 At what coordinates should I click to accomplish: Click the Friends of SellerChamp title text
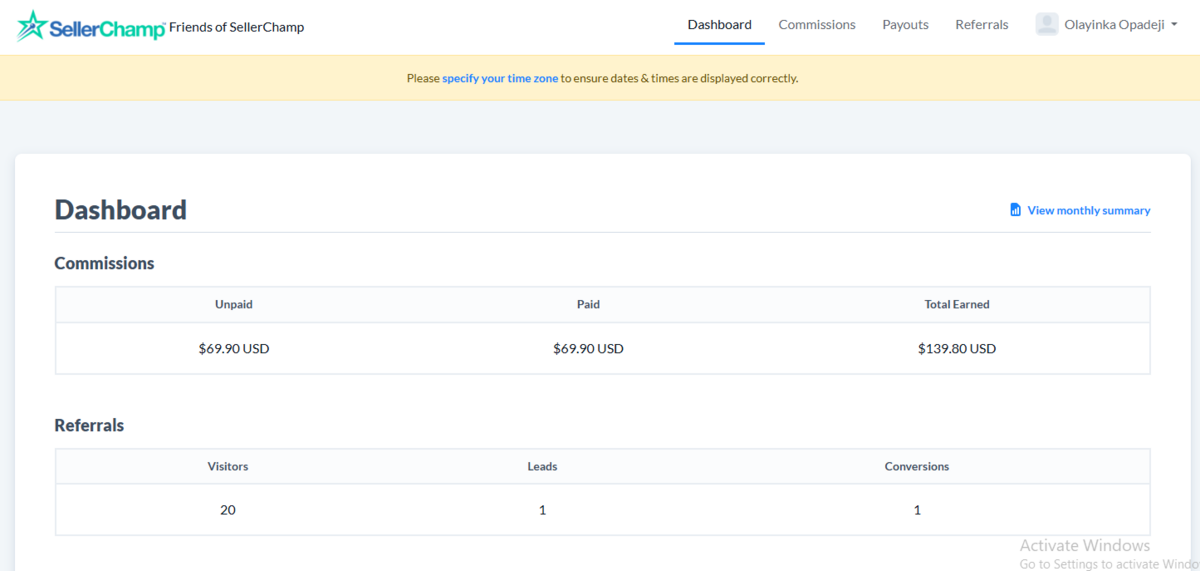[237, 27]
